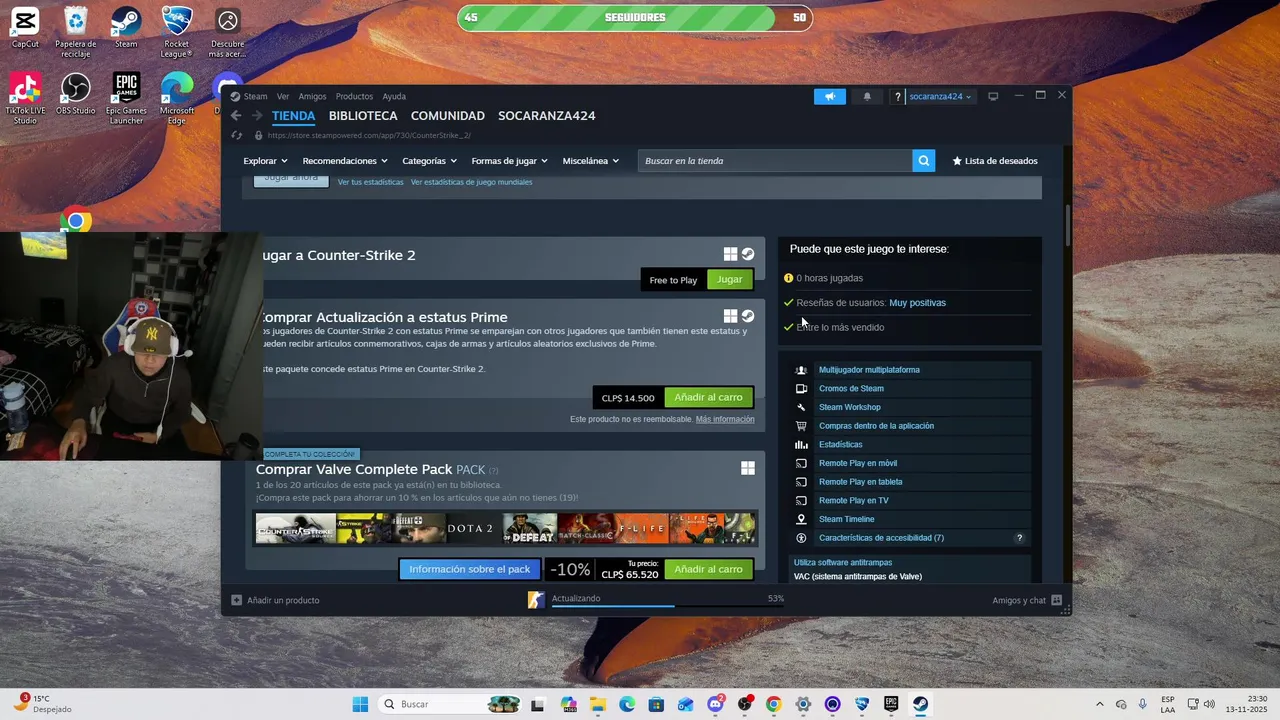
Task: Click the Steam announcements megaphone icon
Action: coord(829,96)
